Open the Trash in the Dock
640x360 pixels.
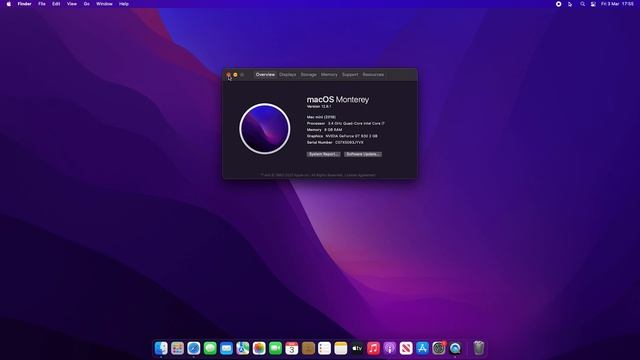tap(479, 348)
